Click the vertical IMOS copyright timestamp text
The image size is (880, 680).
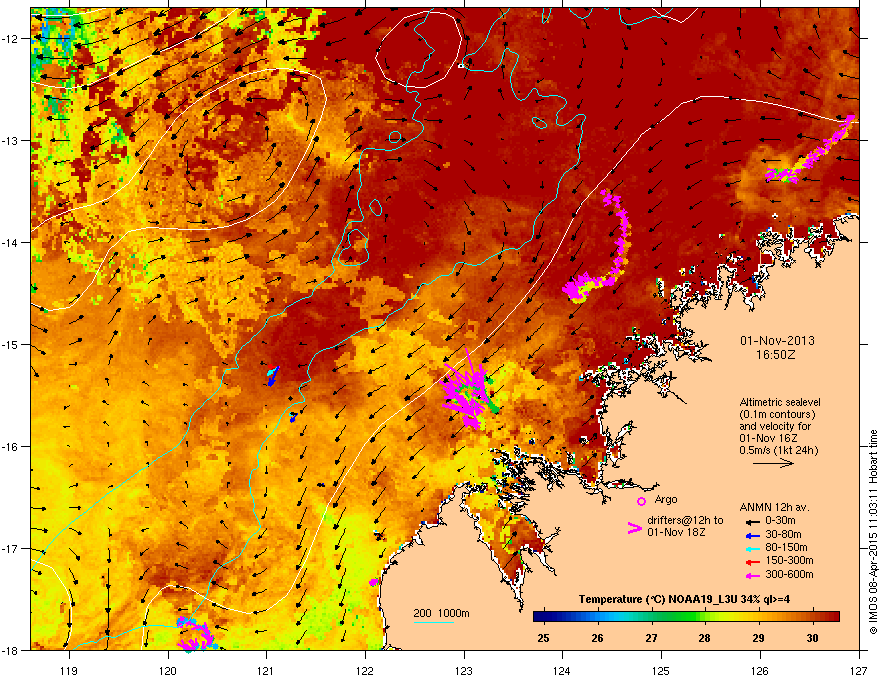click(873, 532)
